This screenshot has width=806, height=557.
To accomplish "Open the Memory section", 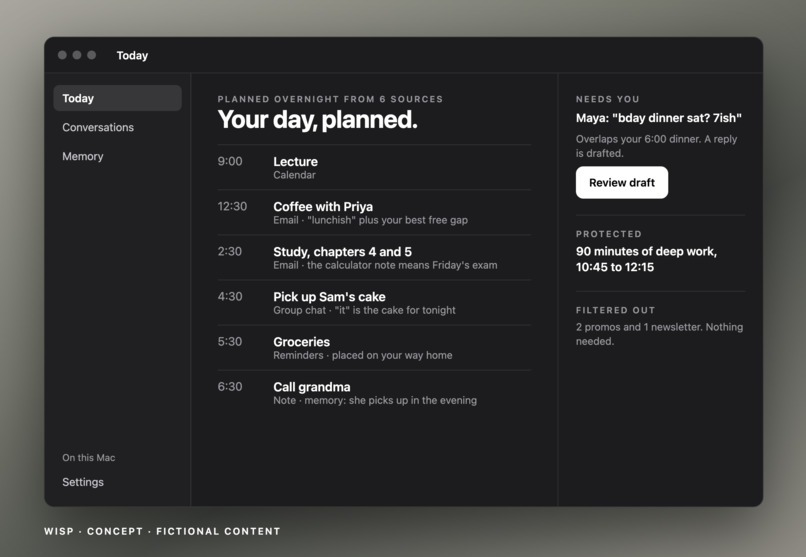I will pos(83,156).
